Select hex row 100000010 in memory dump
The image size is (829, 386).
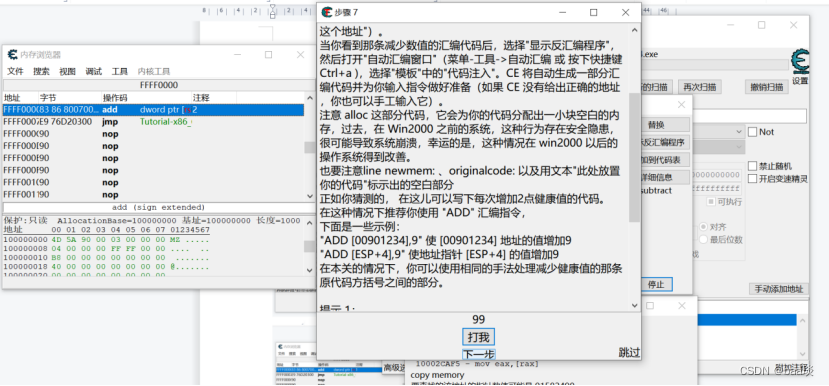tap(107, 259)
